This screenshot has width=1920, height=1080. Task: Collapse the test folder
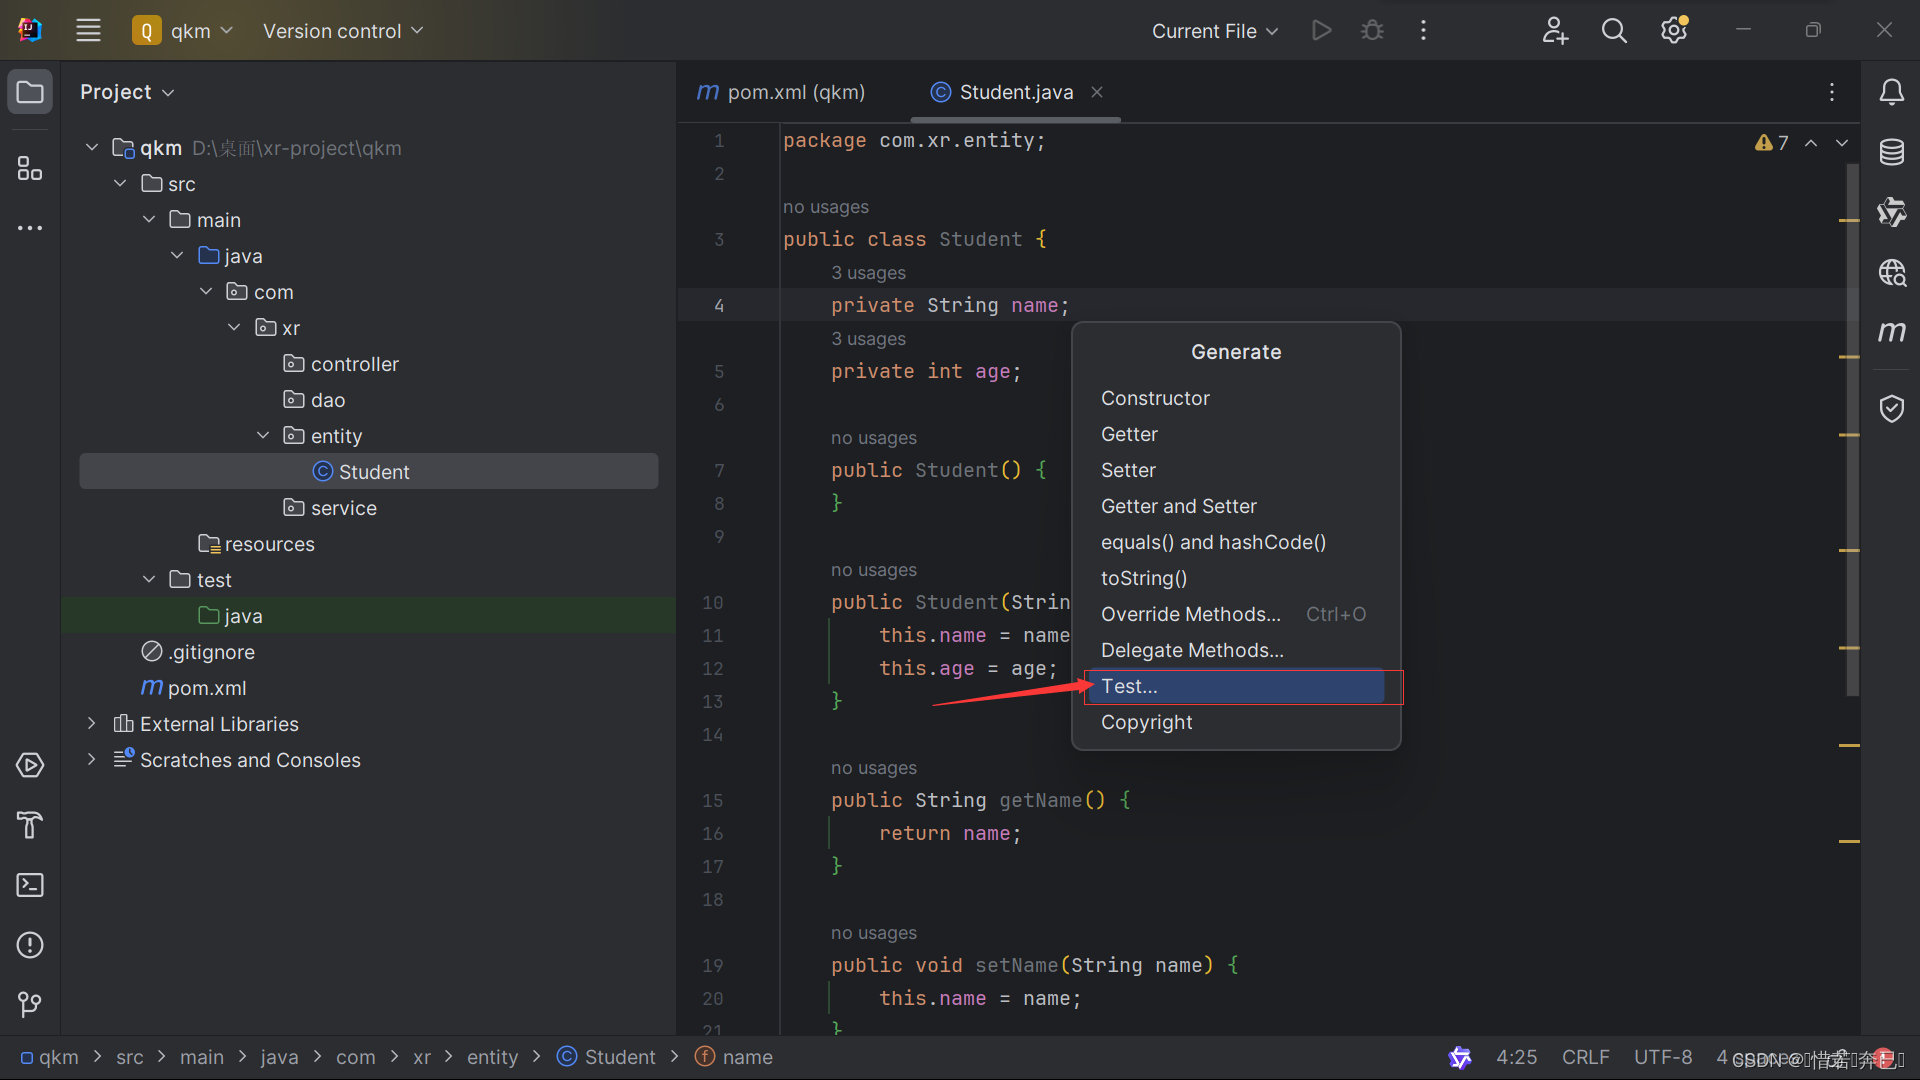(149, 580)
